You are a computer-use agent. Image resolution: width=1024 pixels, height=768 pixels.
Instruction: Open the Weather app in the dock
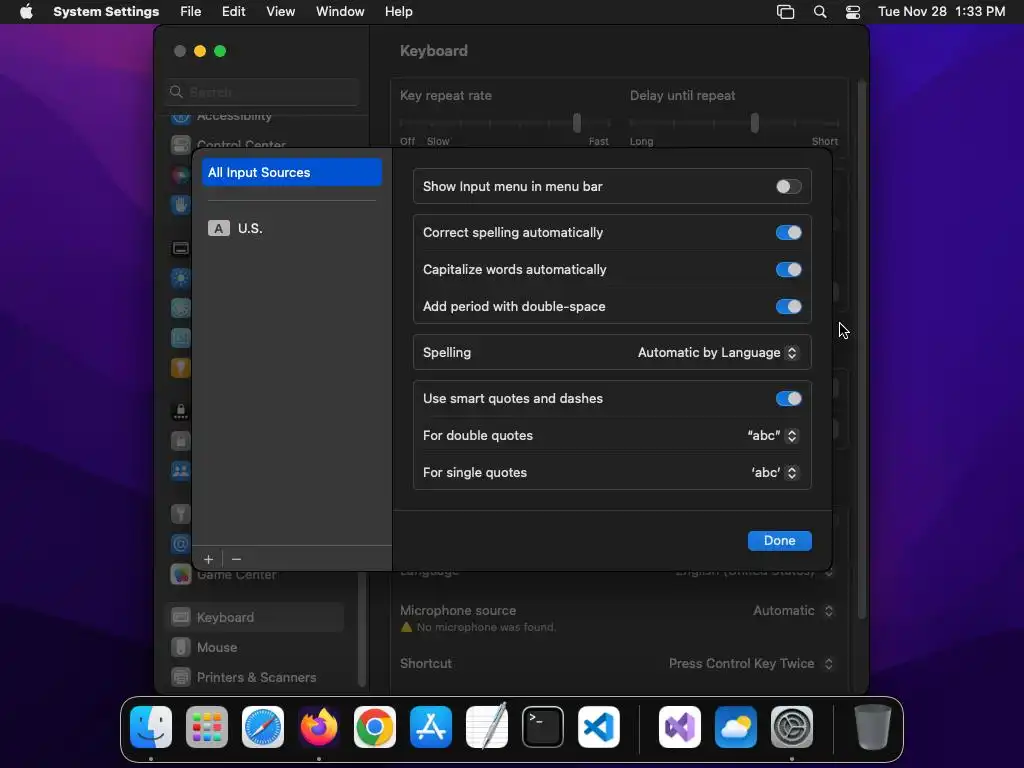click(x=736, y=727)
